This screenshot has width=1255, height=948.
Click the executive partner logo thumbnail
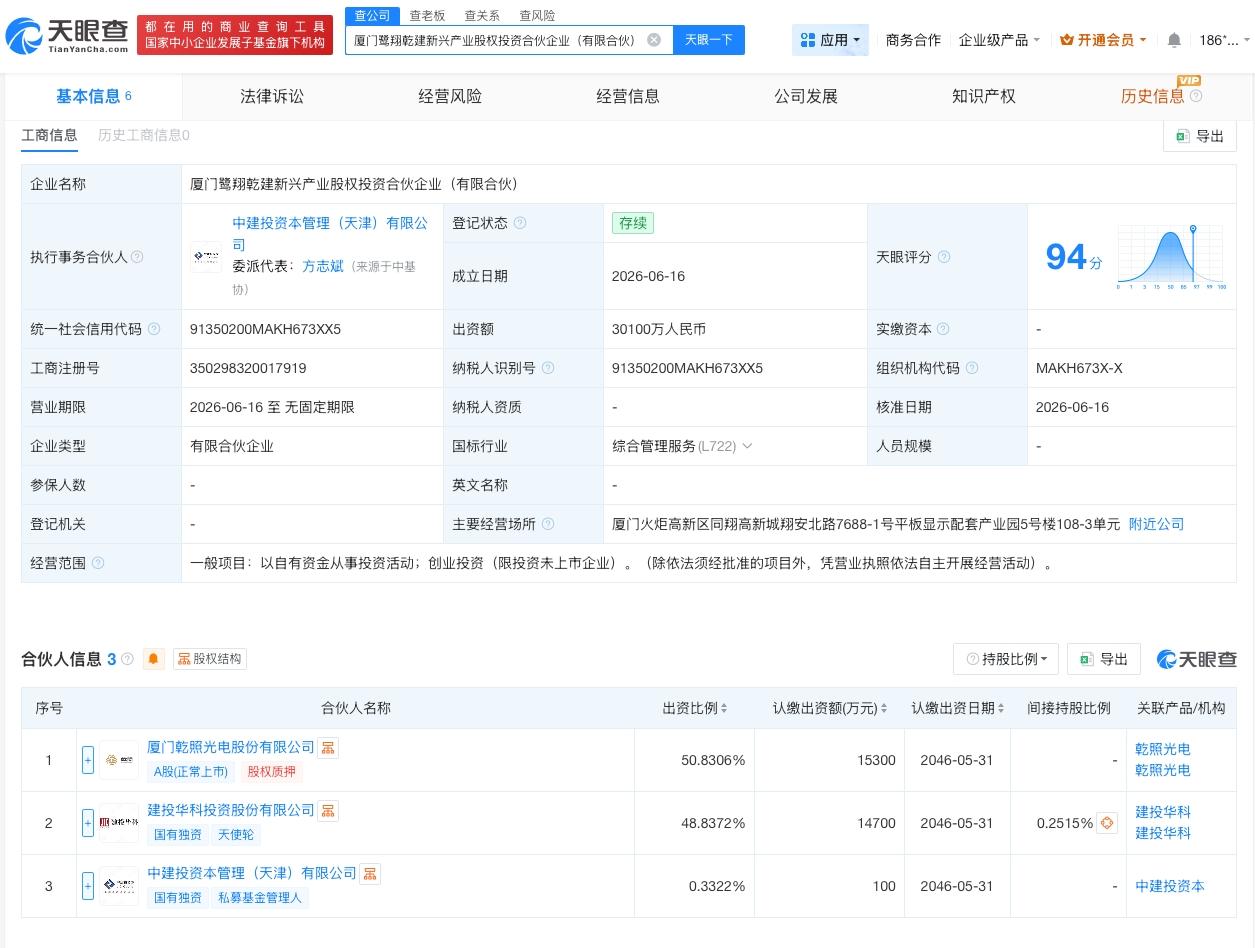tap(206, 257)
